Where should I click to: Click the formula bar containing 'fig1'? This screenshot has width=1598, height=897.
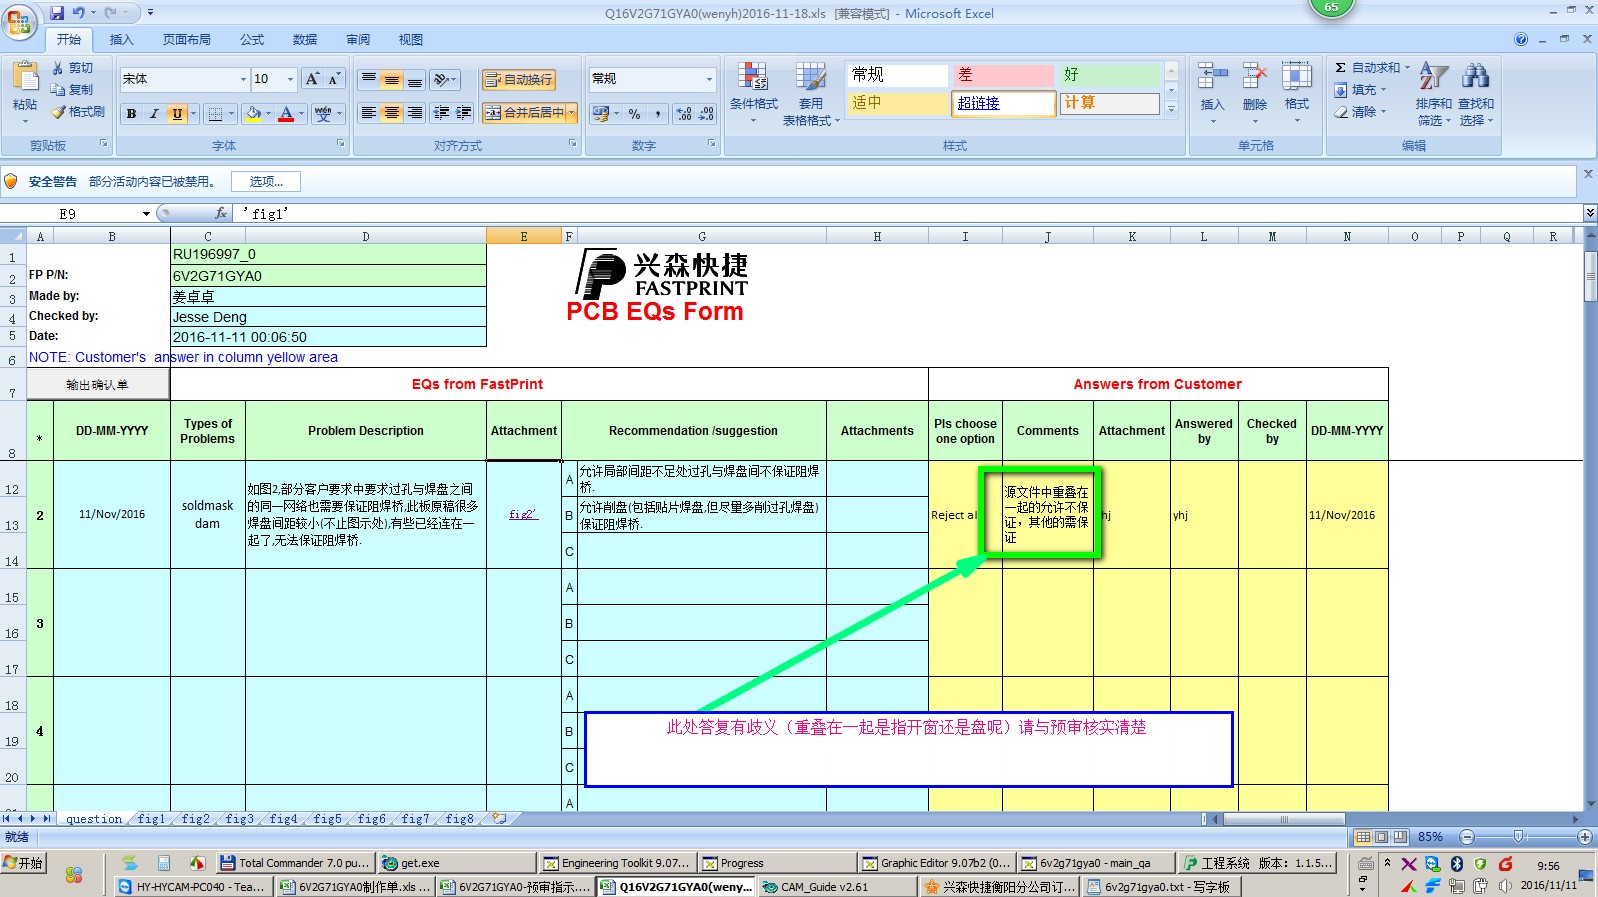coord(910,214)
